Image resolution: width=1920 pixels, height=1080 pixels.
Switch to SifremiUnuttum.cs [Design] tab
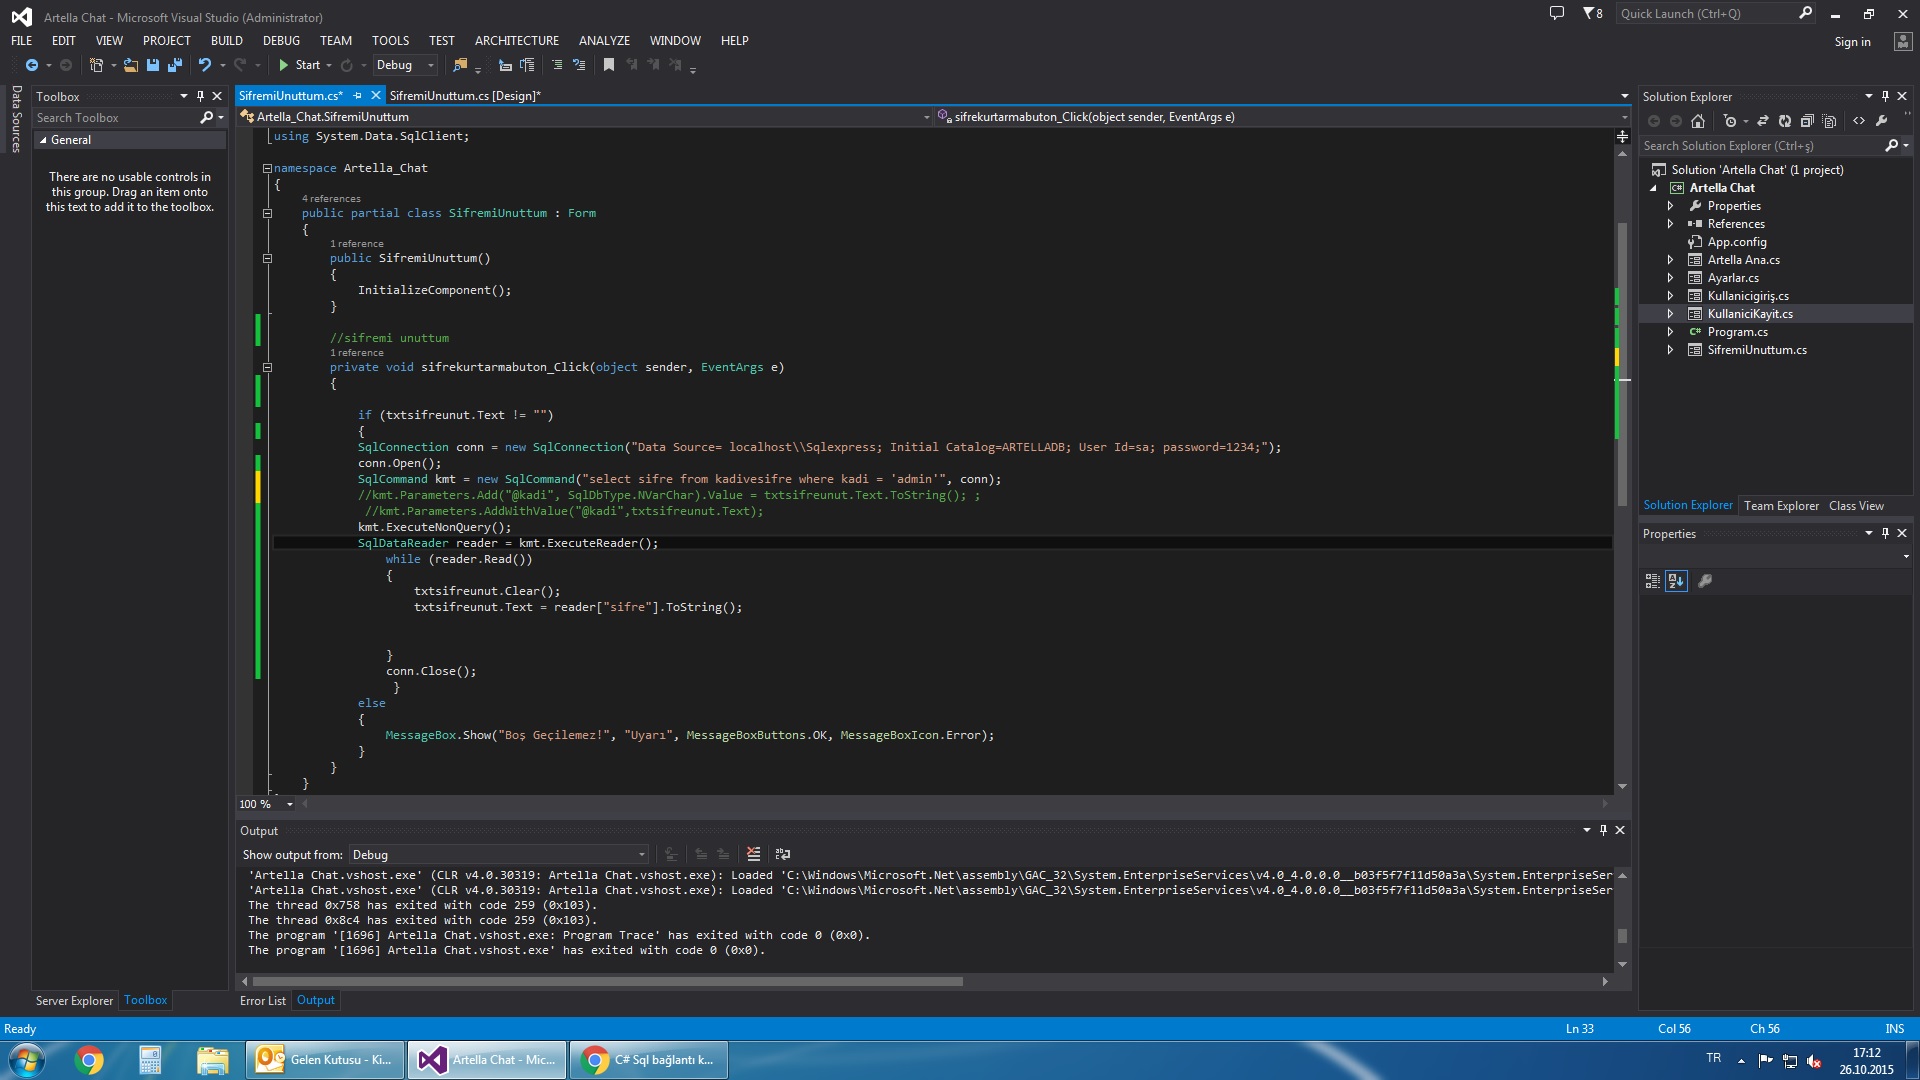(x=465, y=96)
